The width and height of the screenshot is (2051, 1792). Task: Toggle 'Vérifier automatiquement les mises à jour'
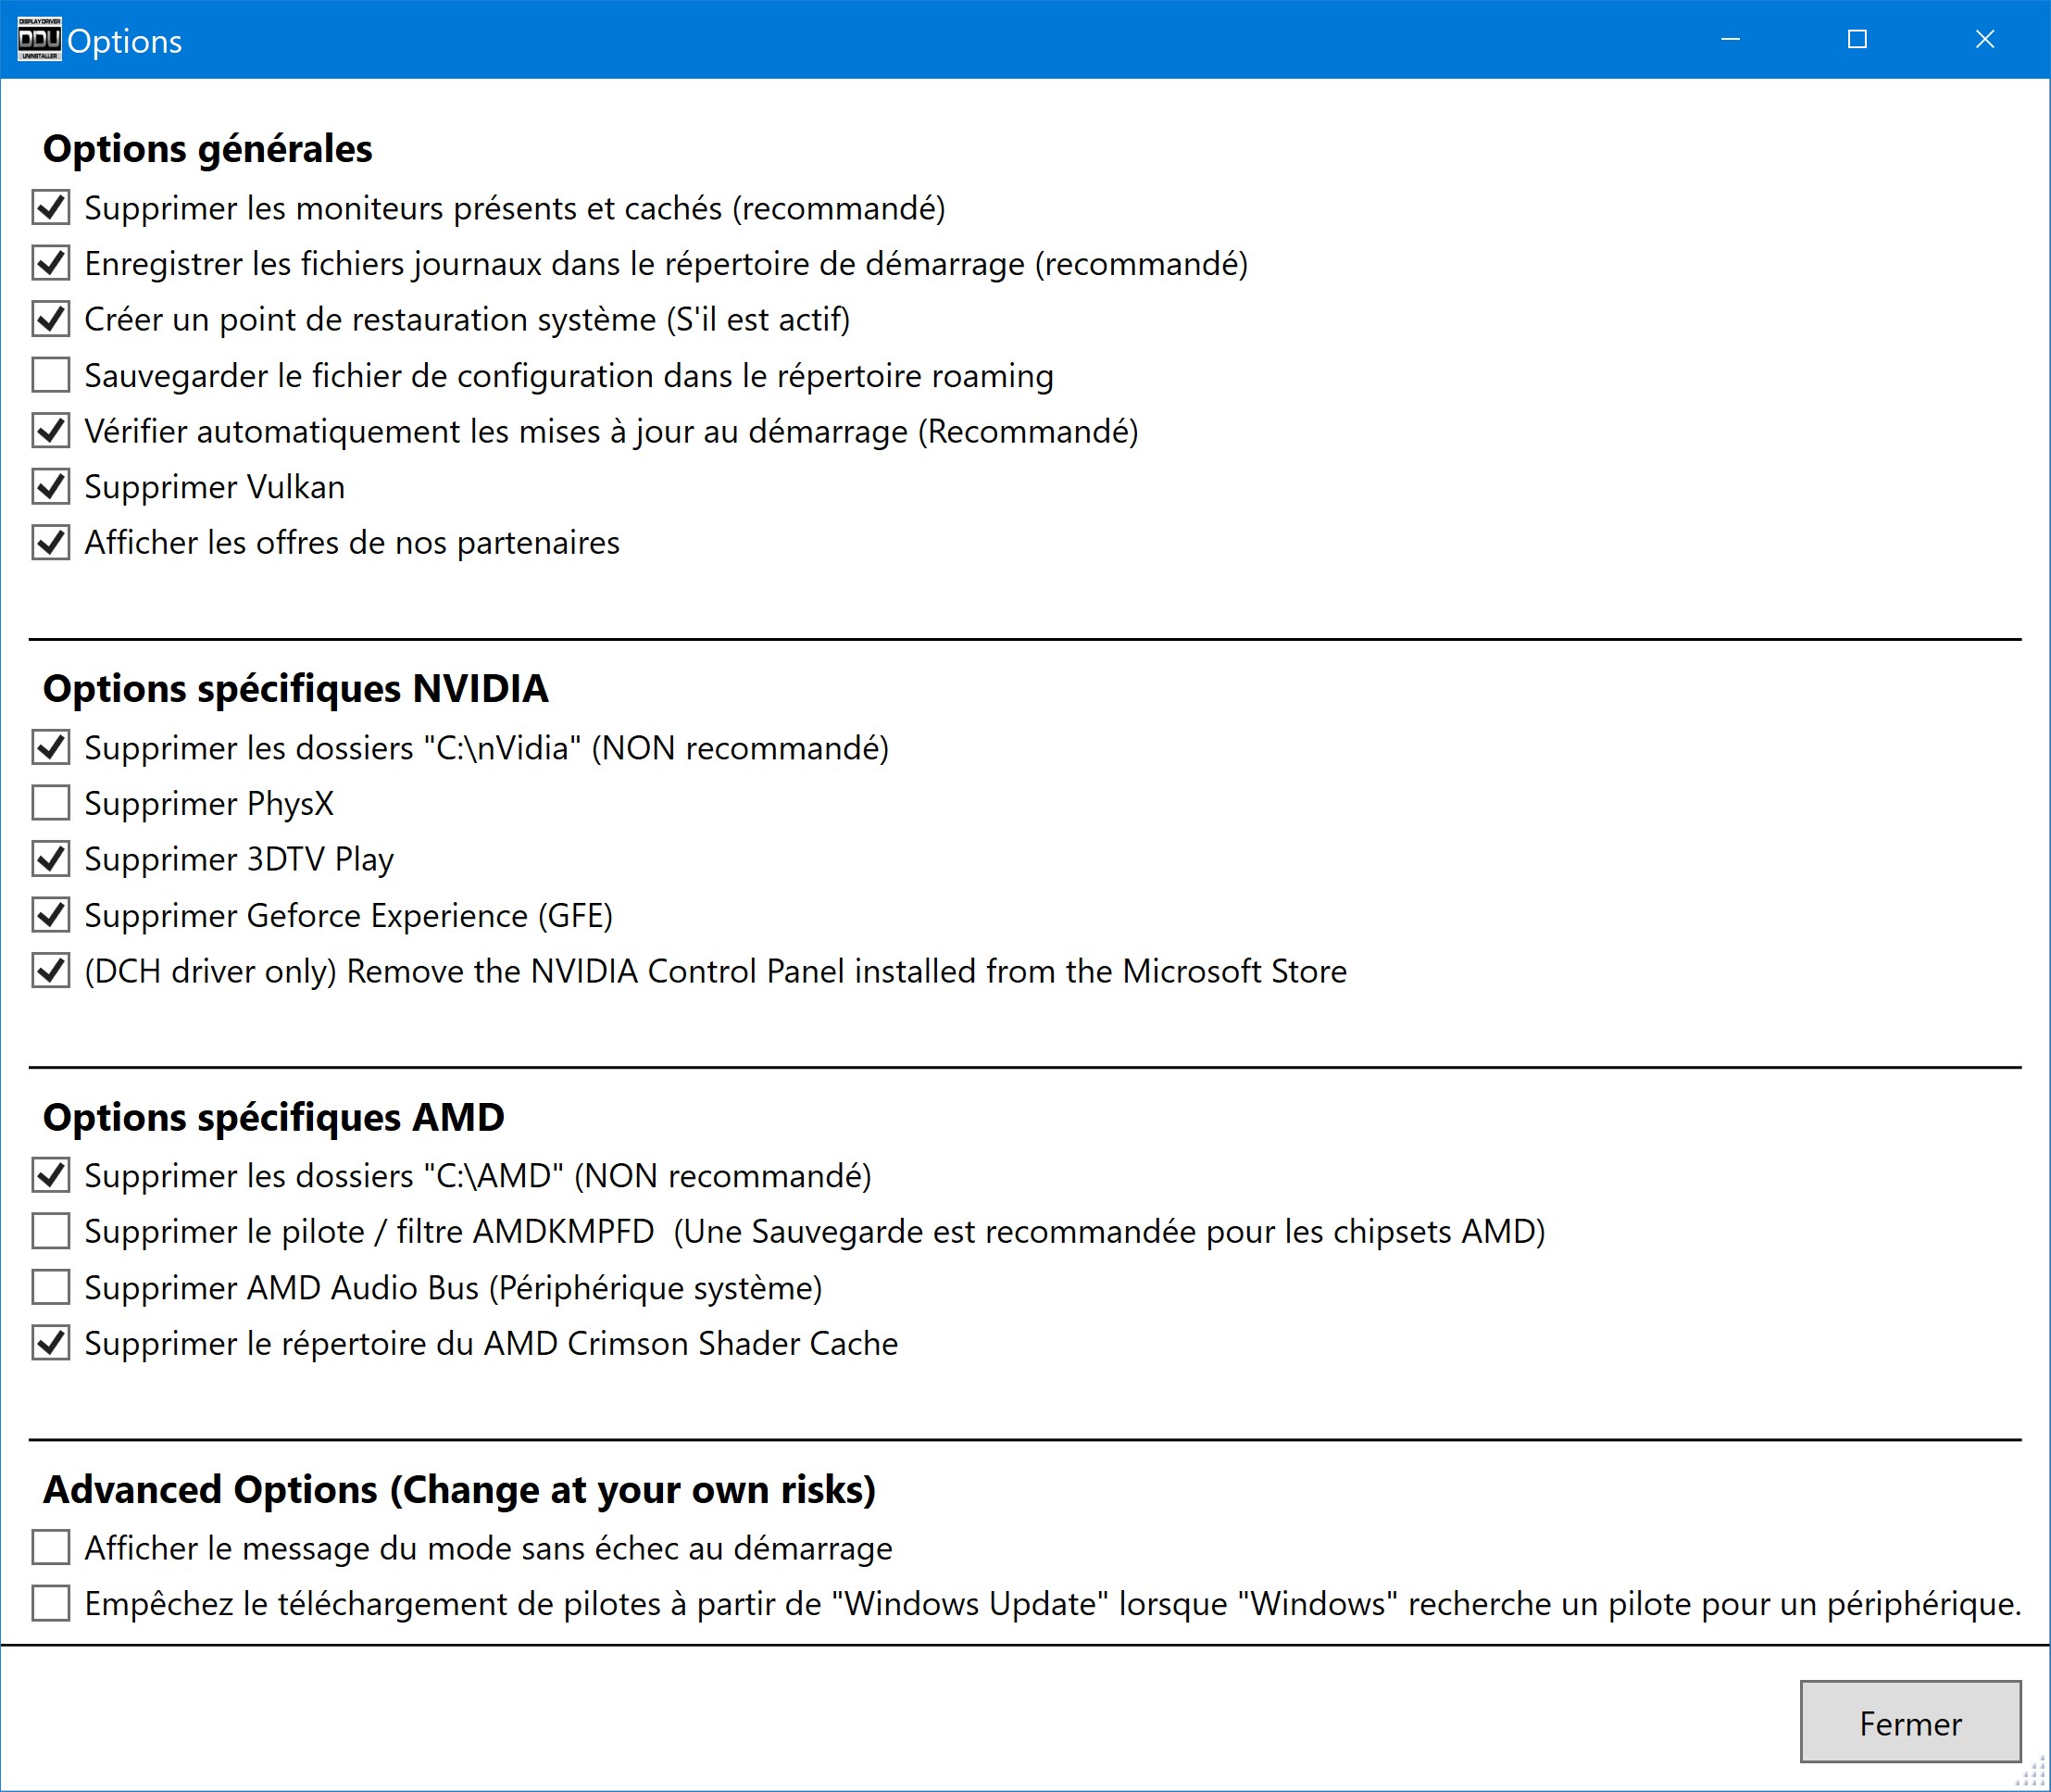pos(51,431)
